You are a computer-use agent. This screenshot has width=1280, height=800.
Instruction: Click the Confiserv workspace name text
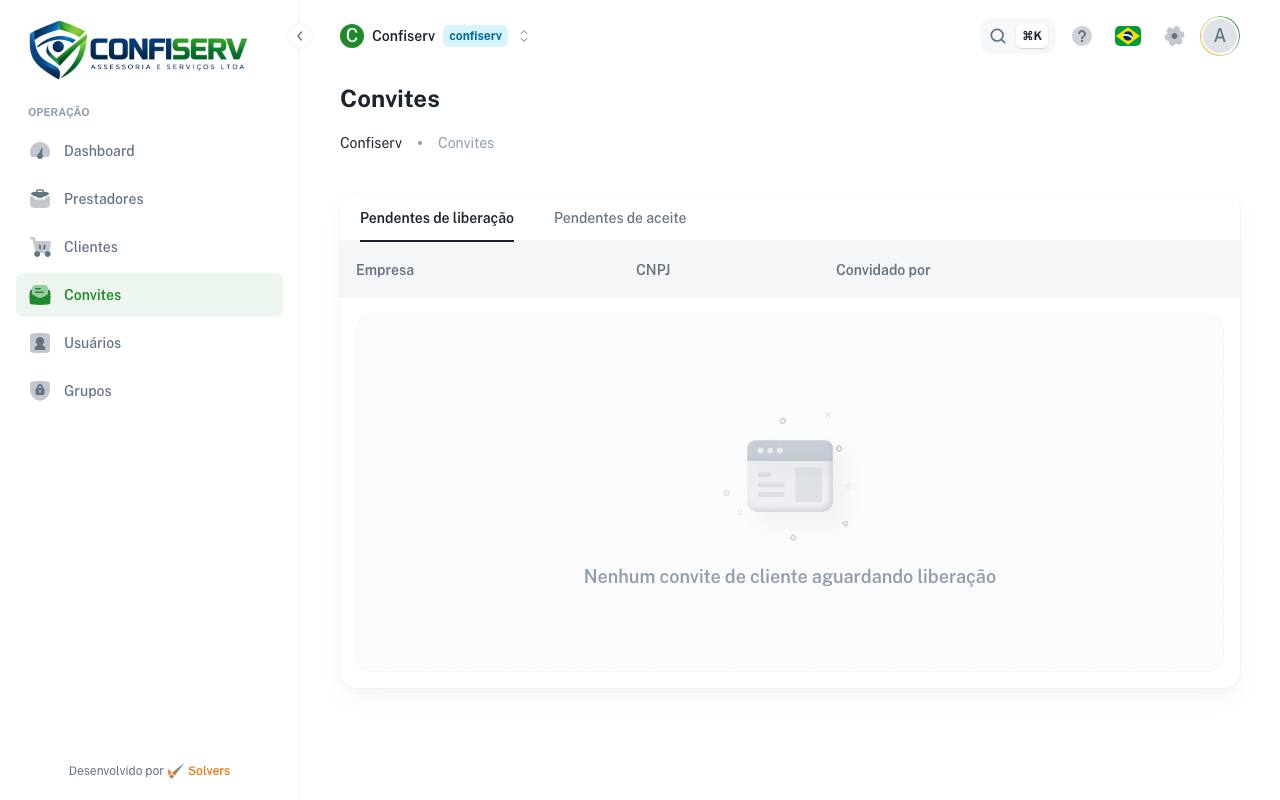pos(403,36)
